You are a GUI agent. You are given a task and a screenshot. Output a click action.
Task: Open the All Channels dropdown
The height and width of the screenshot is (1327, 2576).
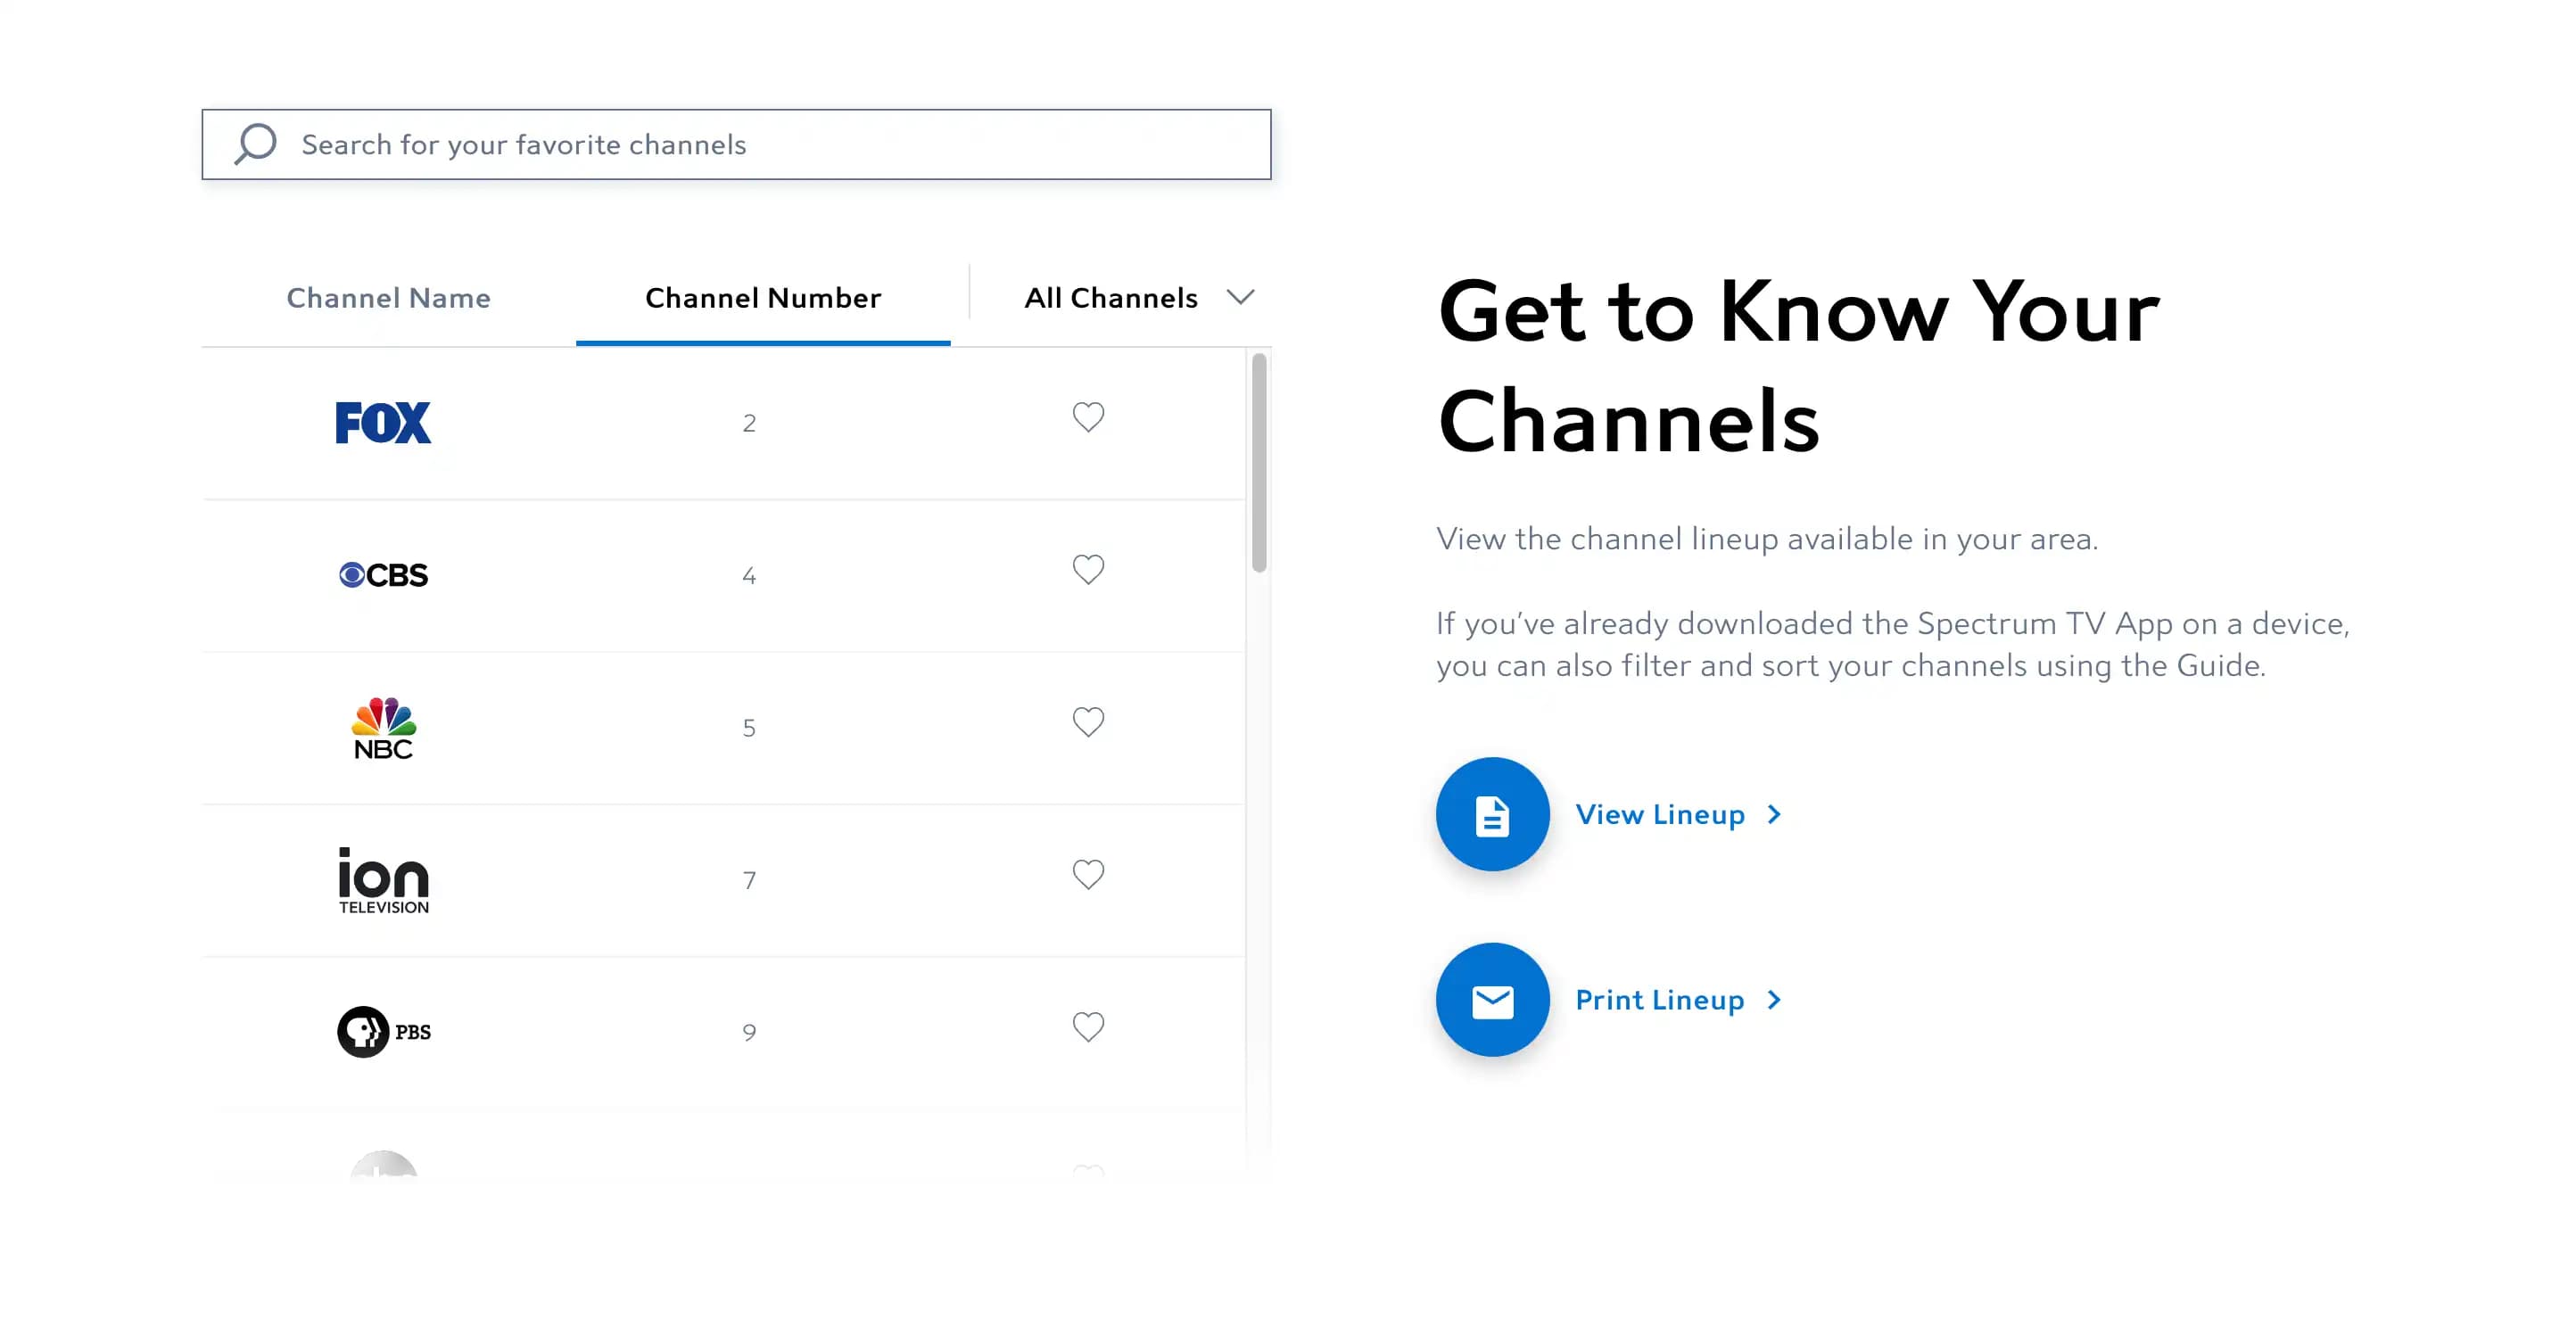tap(1138, 298)
